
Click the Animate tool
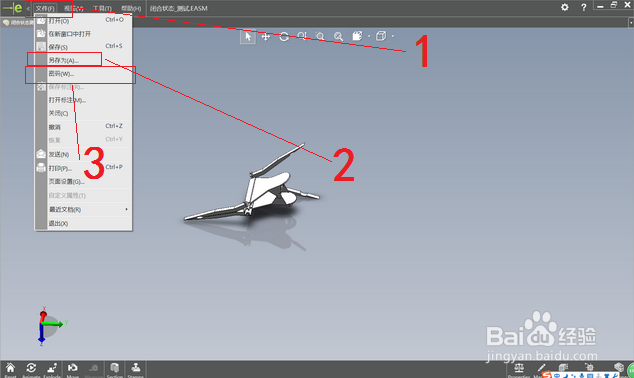click(x=31, y=370)
